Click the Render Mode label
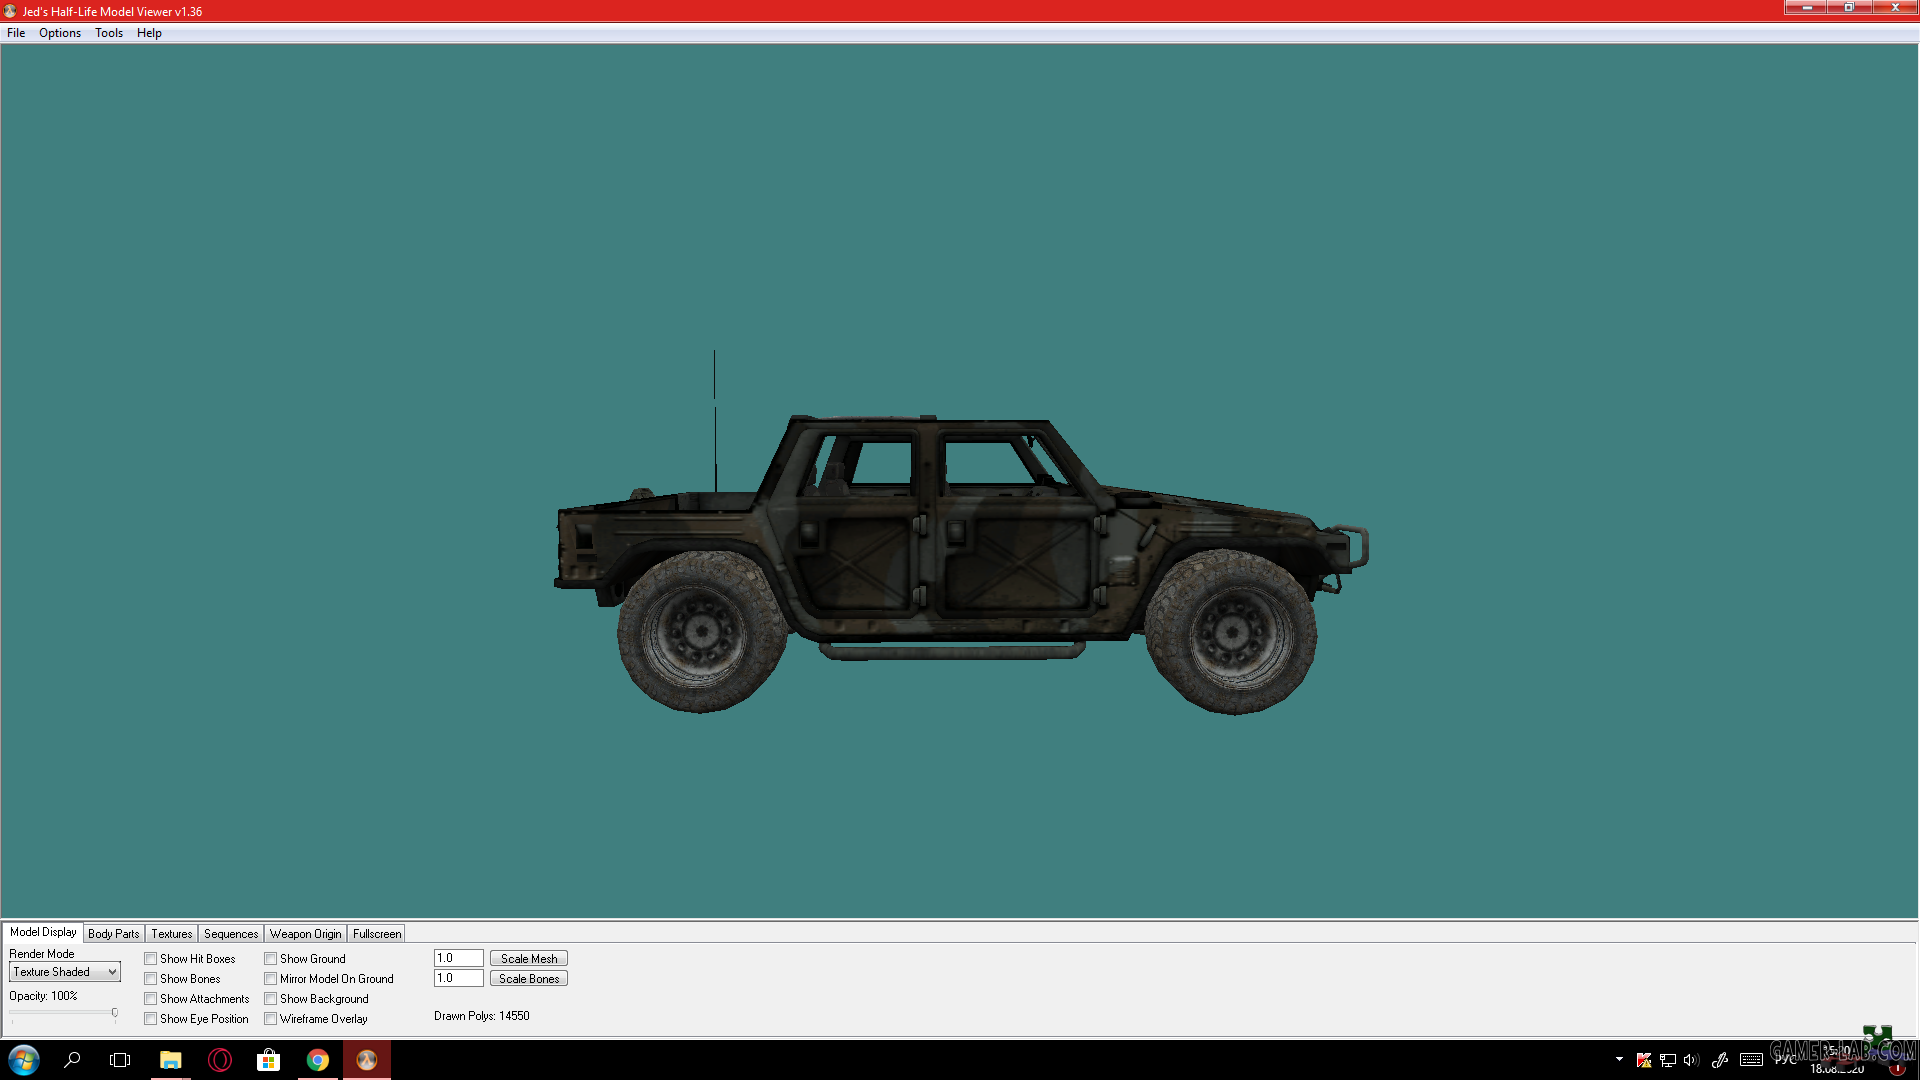Image resolution: width=1920 pixels, height=1080 pixels. [42, 954]
